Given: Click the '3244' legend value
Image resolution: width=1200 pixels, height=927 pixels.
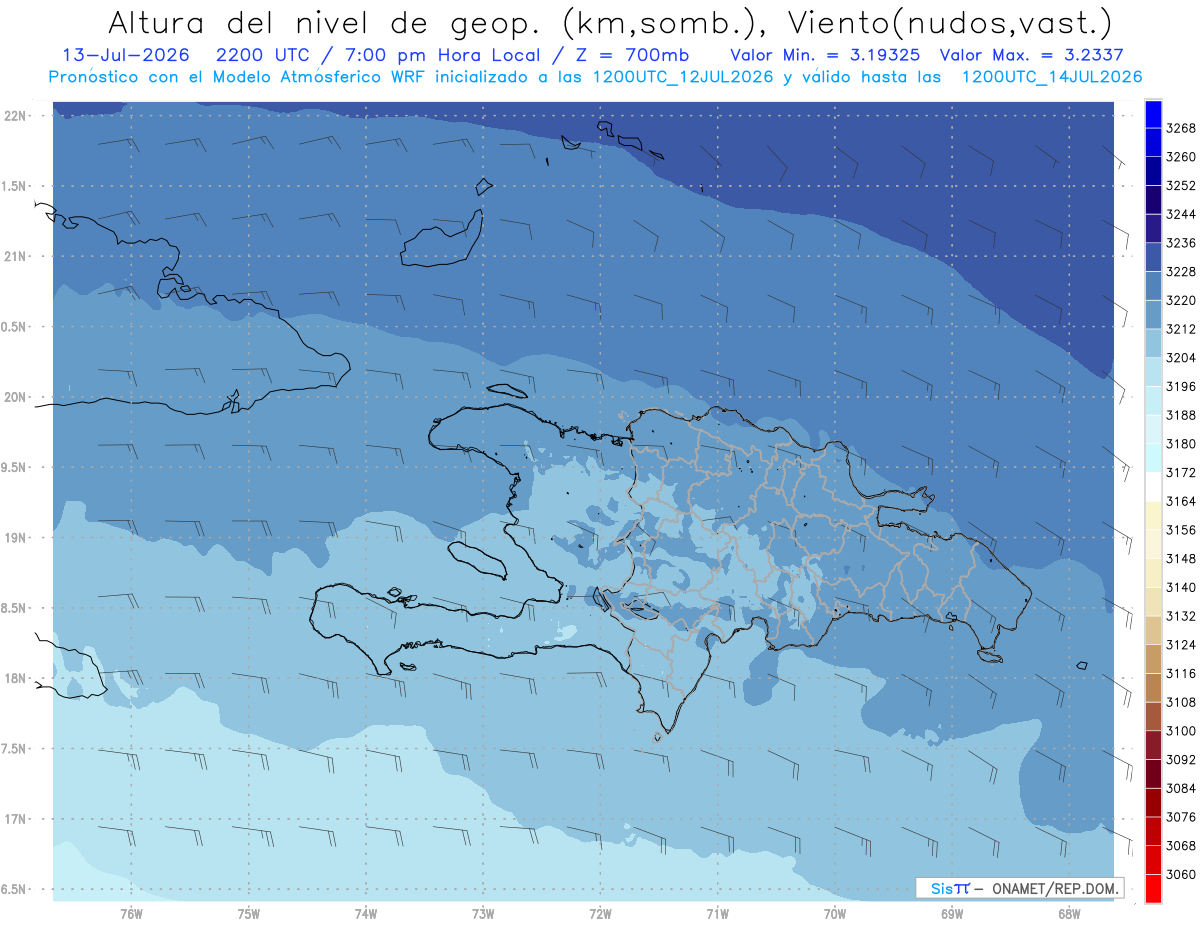Looking at the screenshot, I should pos(1181,214).
